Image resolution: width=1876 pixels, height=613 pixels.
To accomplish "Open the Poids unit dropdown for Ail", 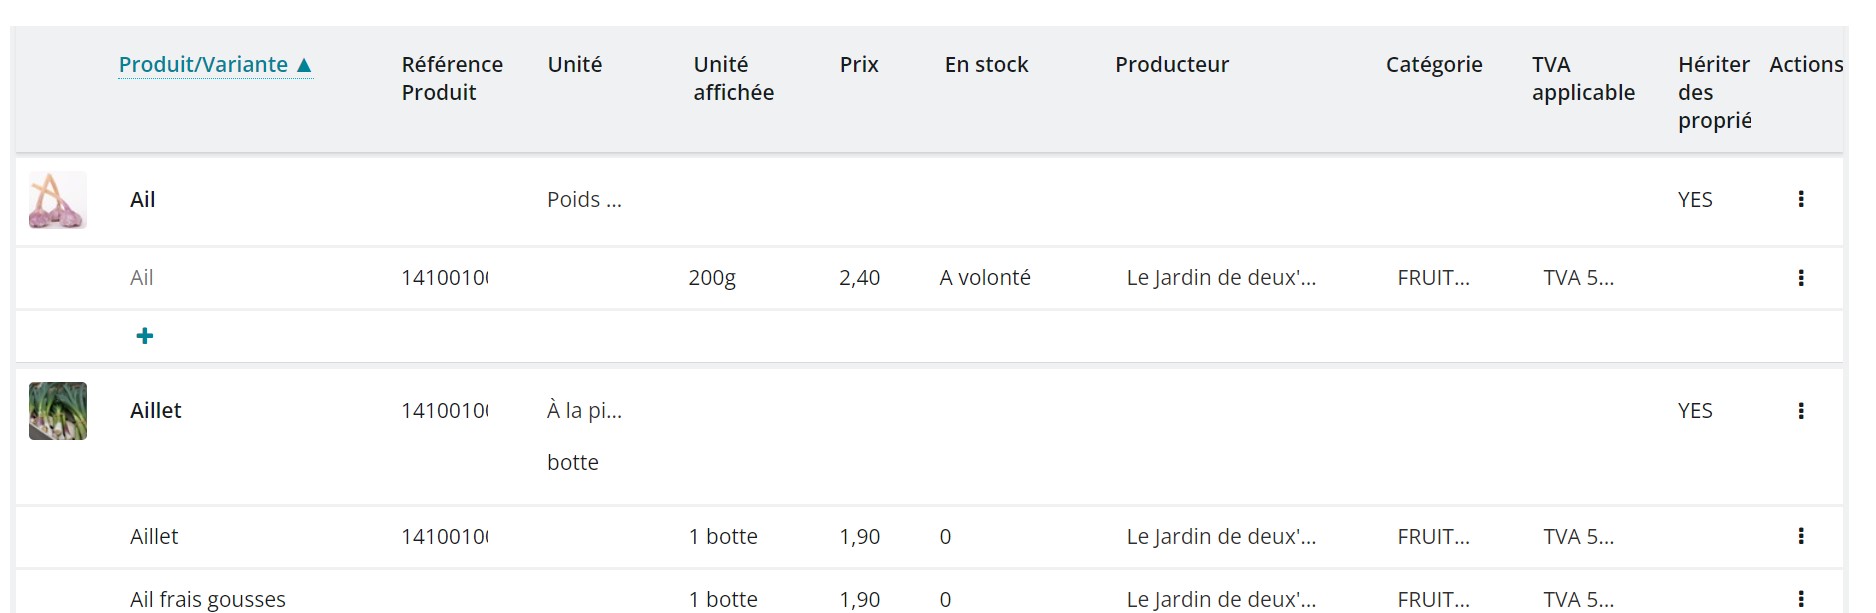I will click(584, 200).
